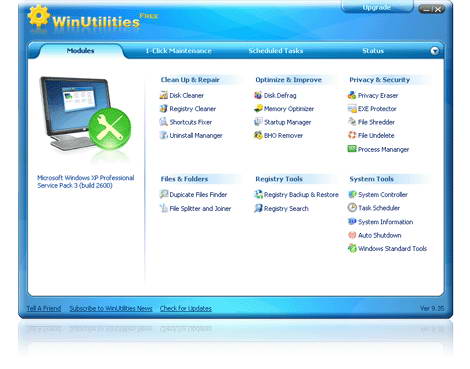Click the WinUtilities gear logo
Viewport: 470px width, 369px height.
tap(39, 16)
